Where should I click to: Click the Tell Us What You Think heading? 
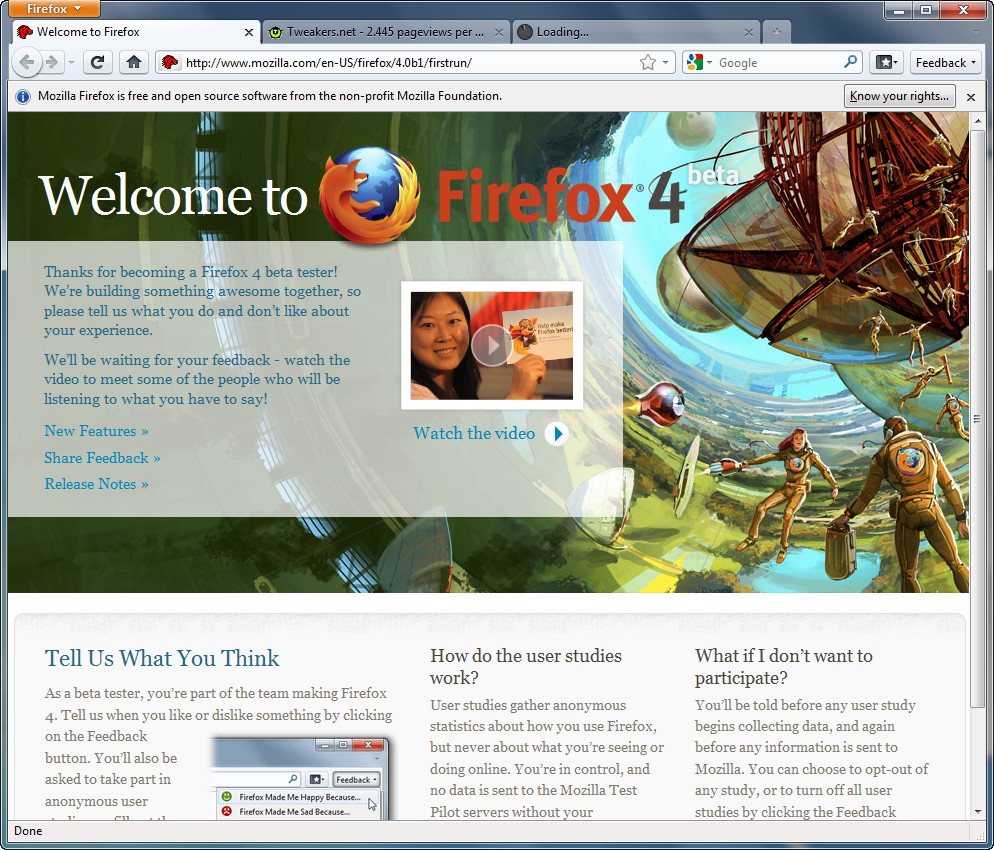162,658
